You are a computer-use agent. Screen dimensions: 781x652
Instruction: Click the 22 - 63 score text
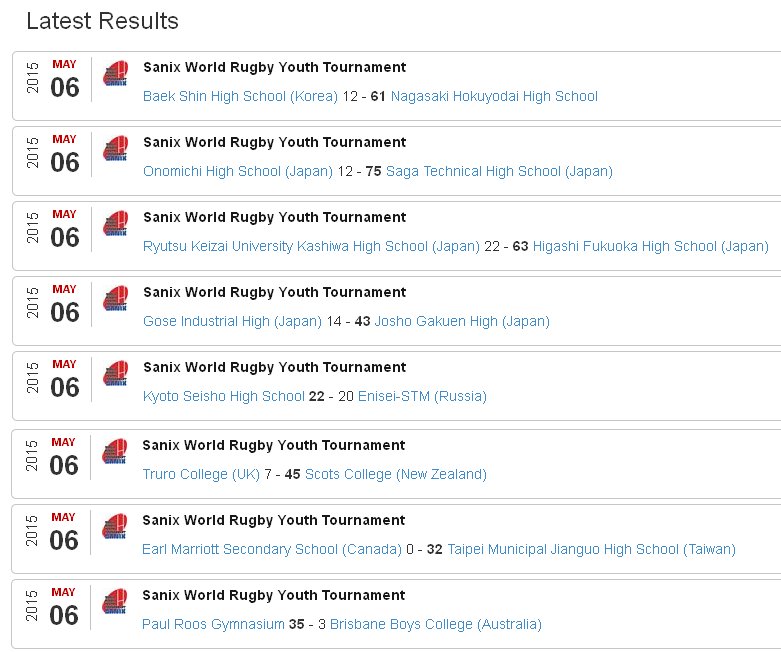point(506,247)
